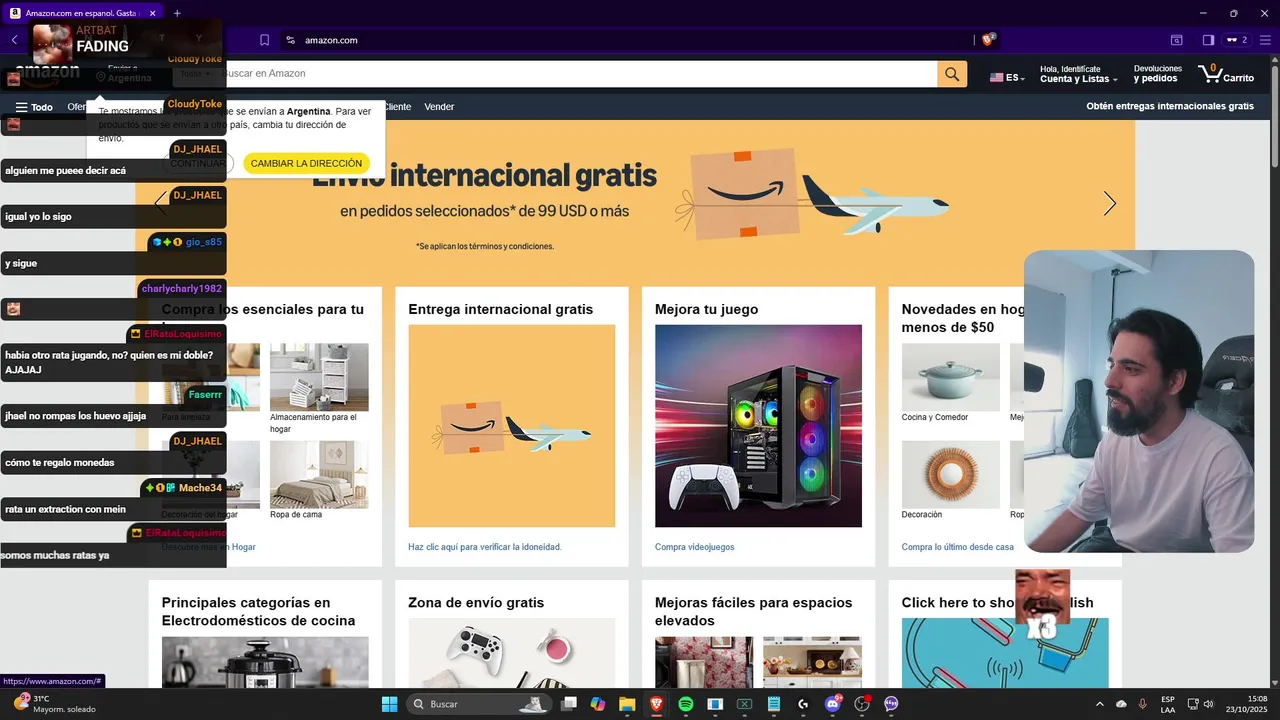Image resolution: width=1280 pixels, height=720 pixels.
Task: Open Devoluciones y pedidos
Action: point(1158,74)
